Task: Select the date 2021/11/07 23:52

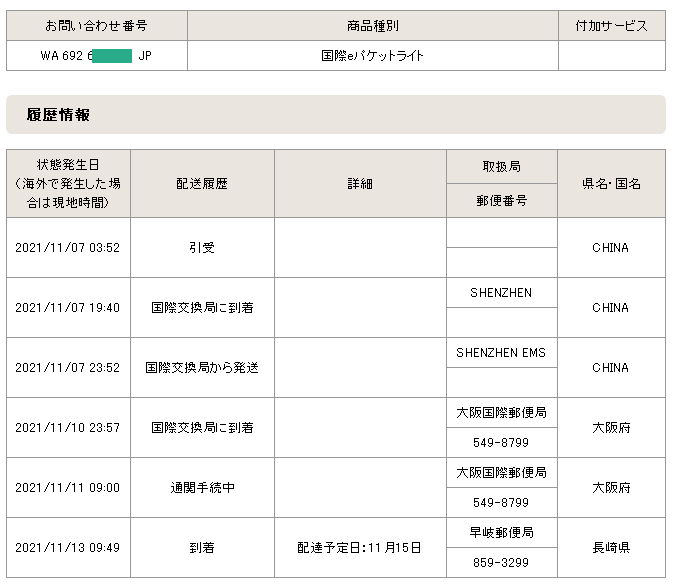Action: pos(67,367)
